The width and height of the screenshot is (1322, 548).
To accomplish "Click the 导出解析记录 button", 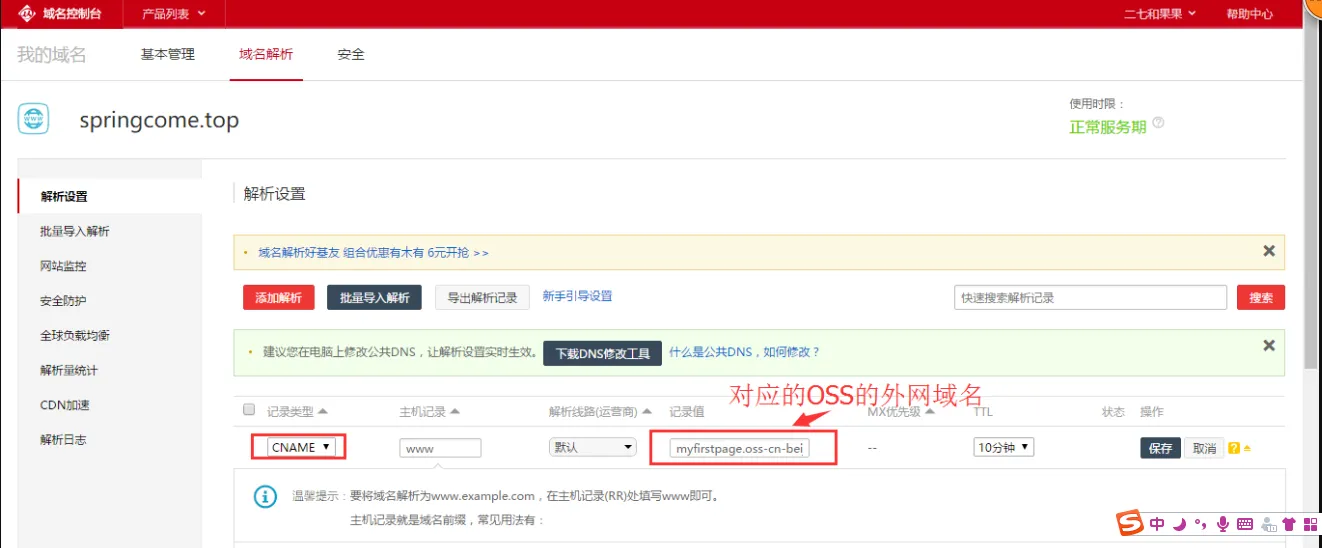I will (482, 297).
